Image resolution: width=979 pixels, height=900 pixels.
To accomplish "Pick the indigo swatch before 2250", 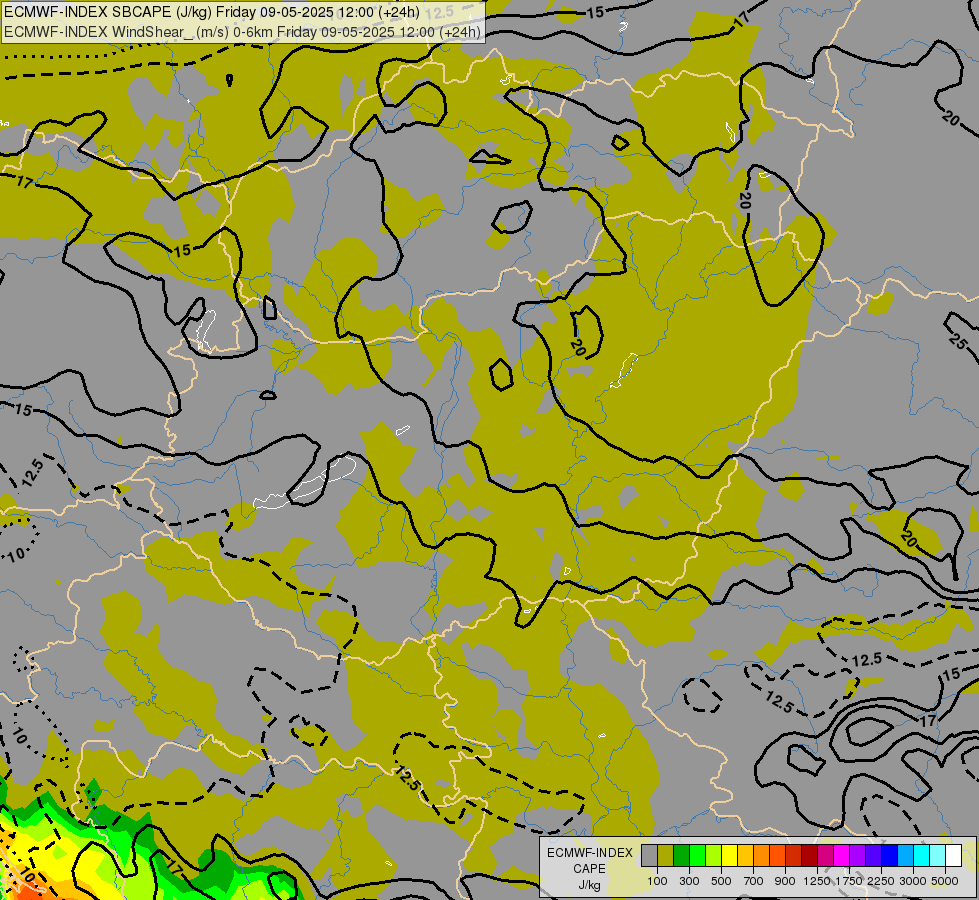I will click(874, 856).
